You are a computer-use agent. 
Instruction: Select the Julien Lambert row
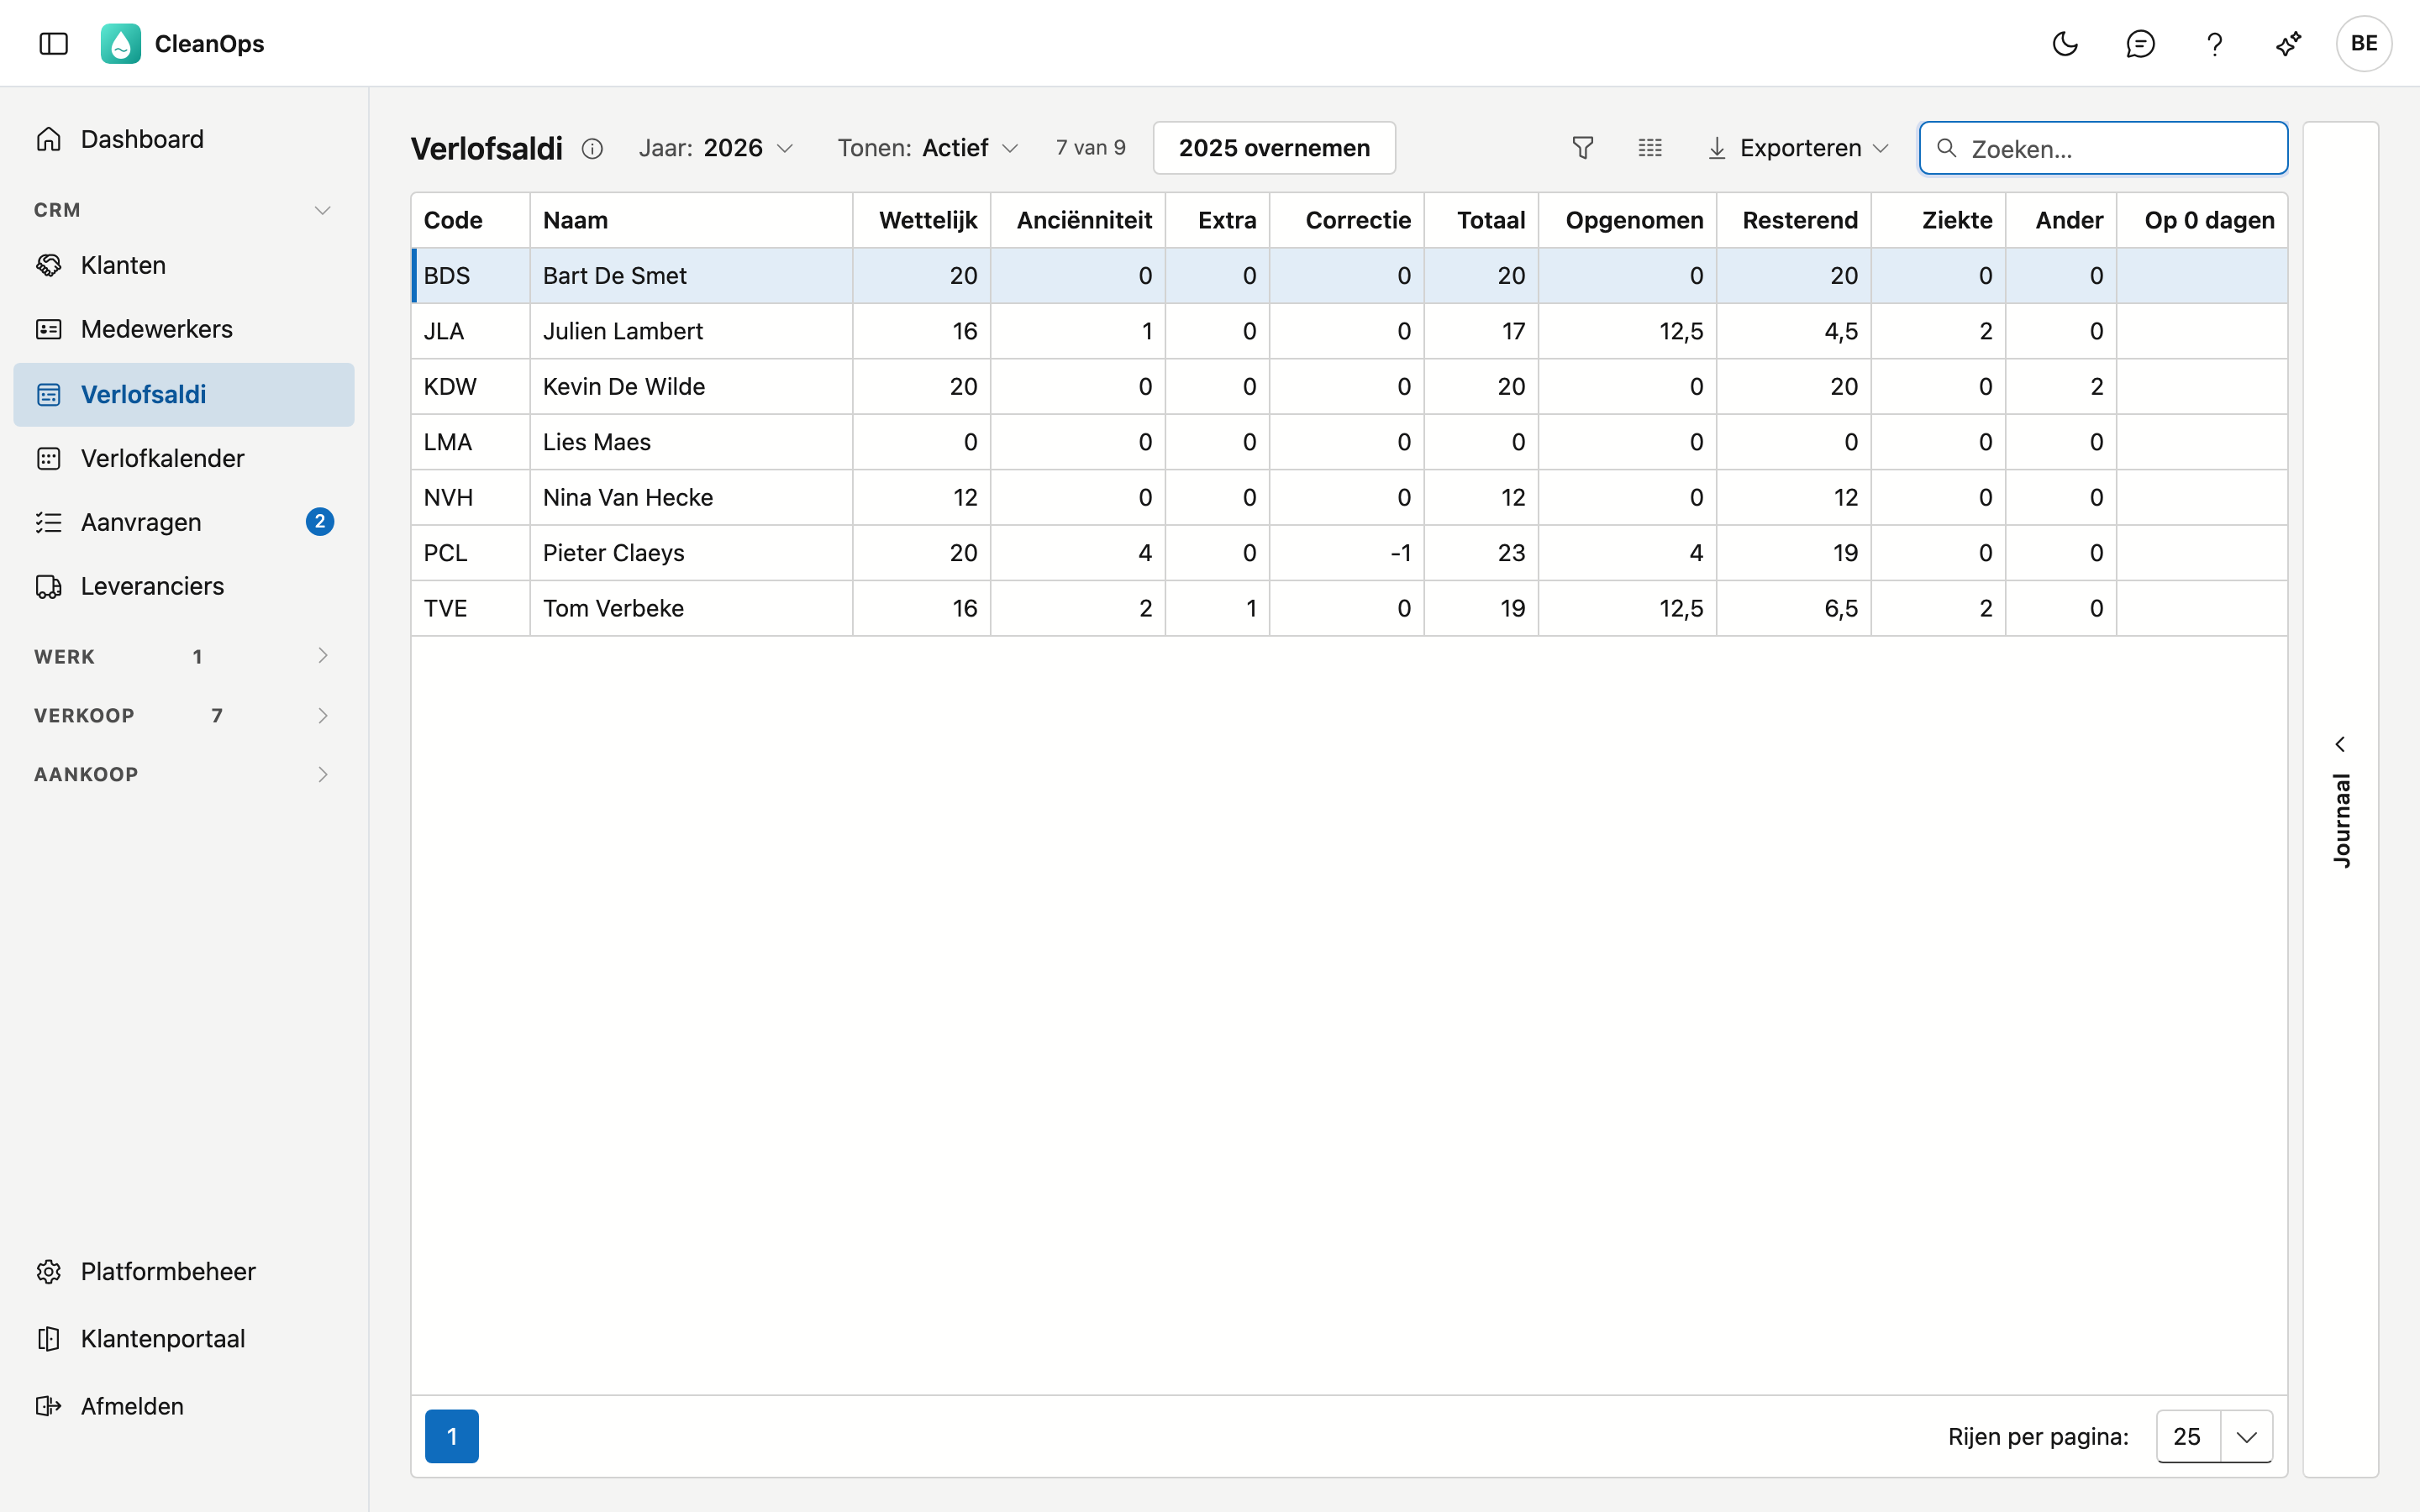tap(1349, 331)
